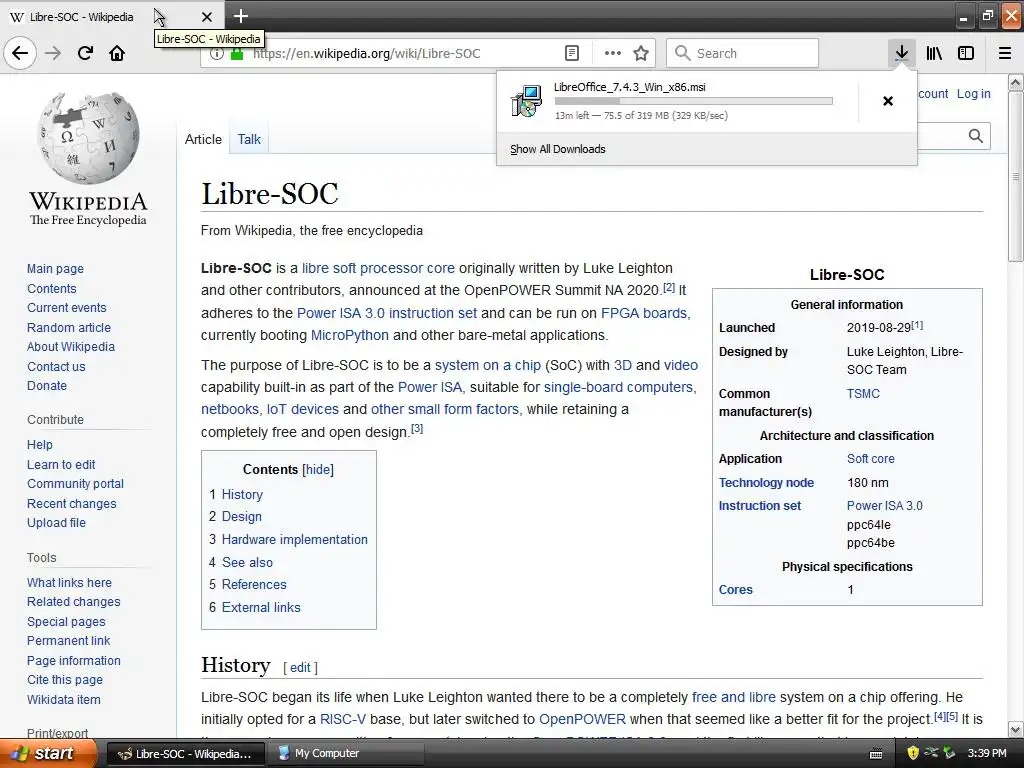Open the Donate link

point(47,385)
